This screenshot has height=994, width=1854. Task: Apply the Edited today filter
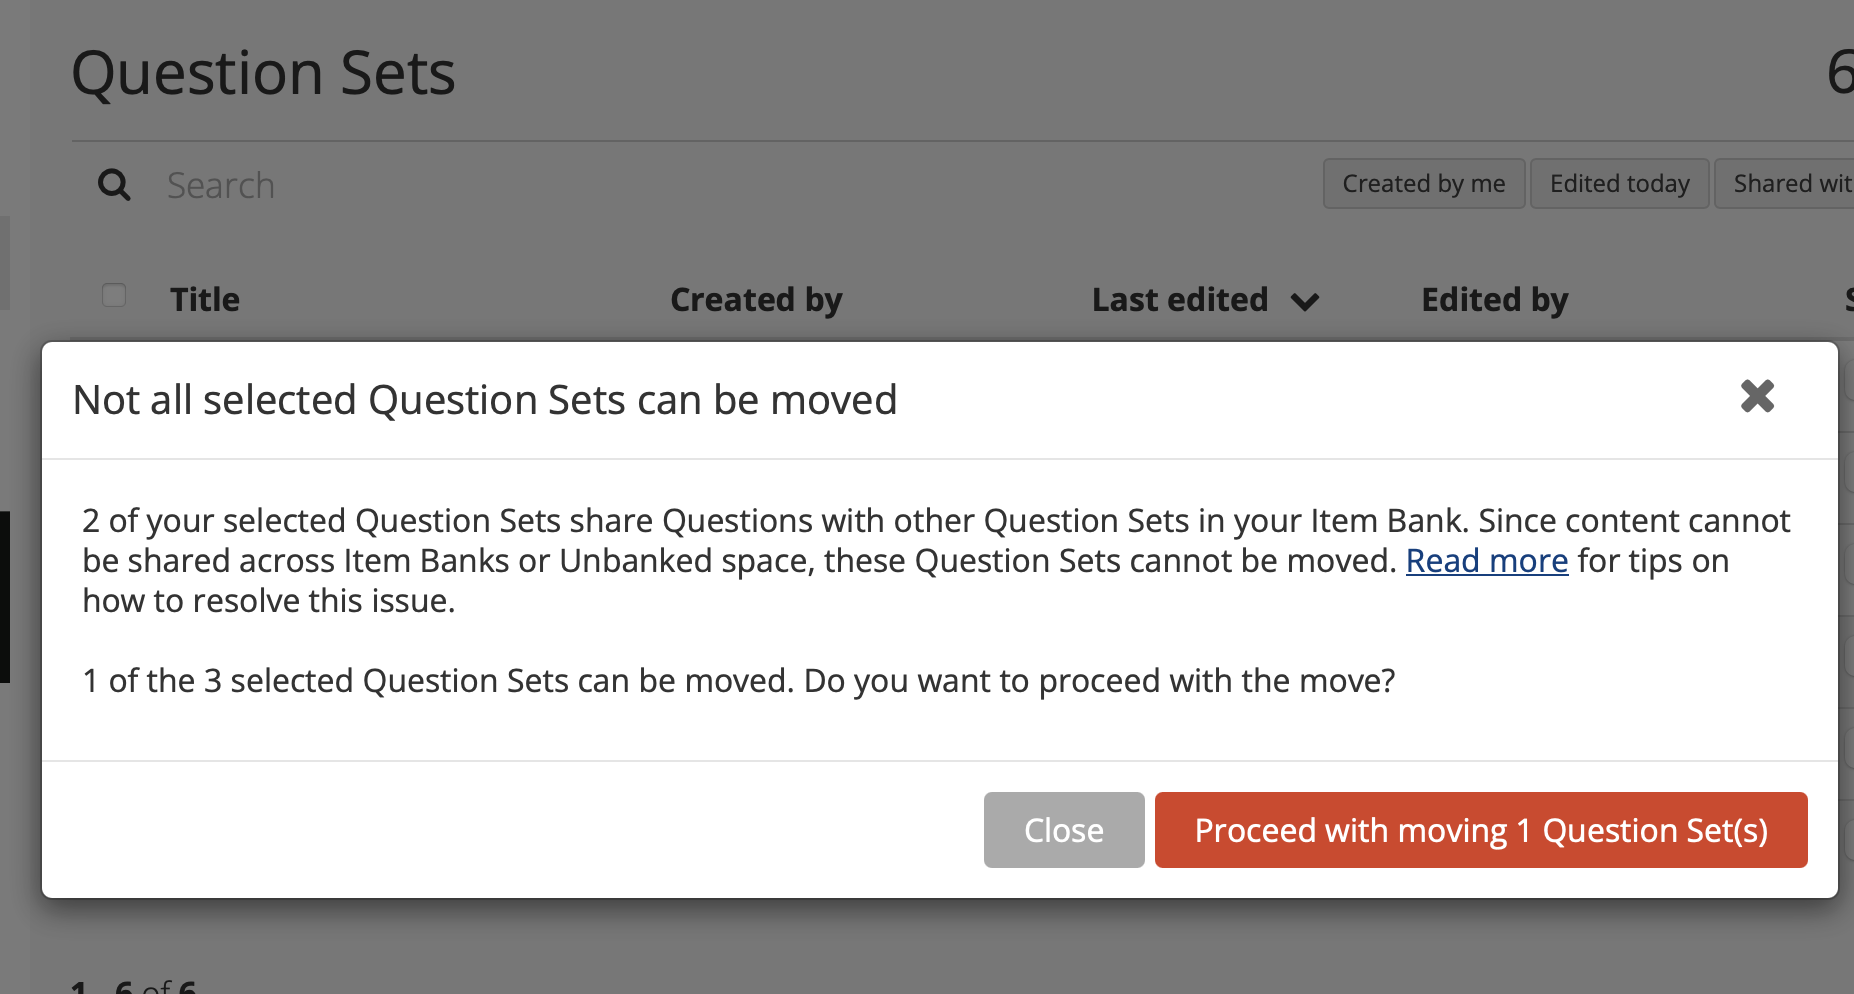pyautogui.click(x=1620, y=184)
